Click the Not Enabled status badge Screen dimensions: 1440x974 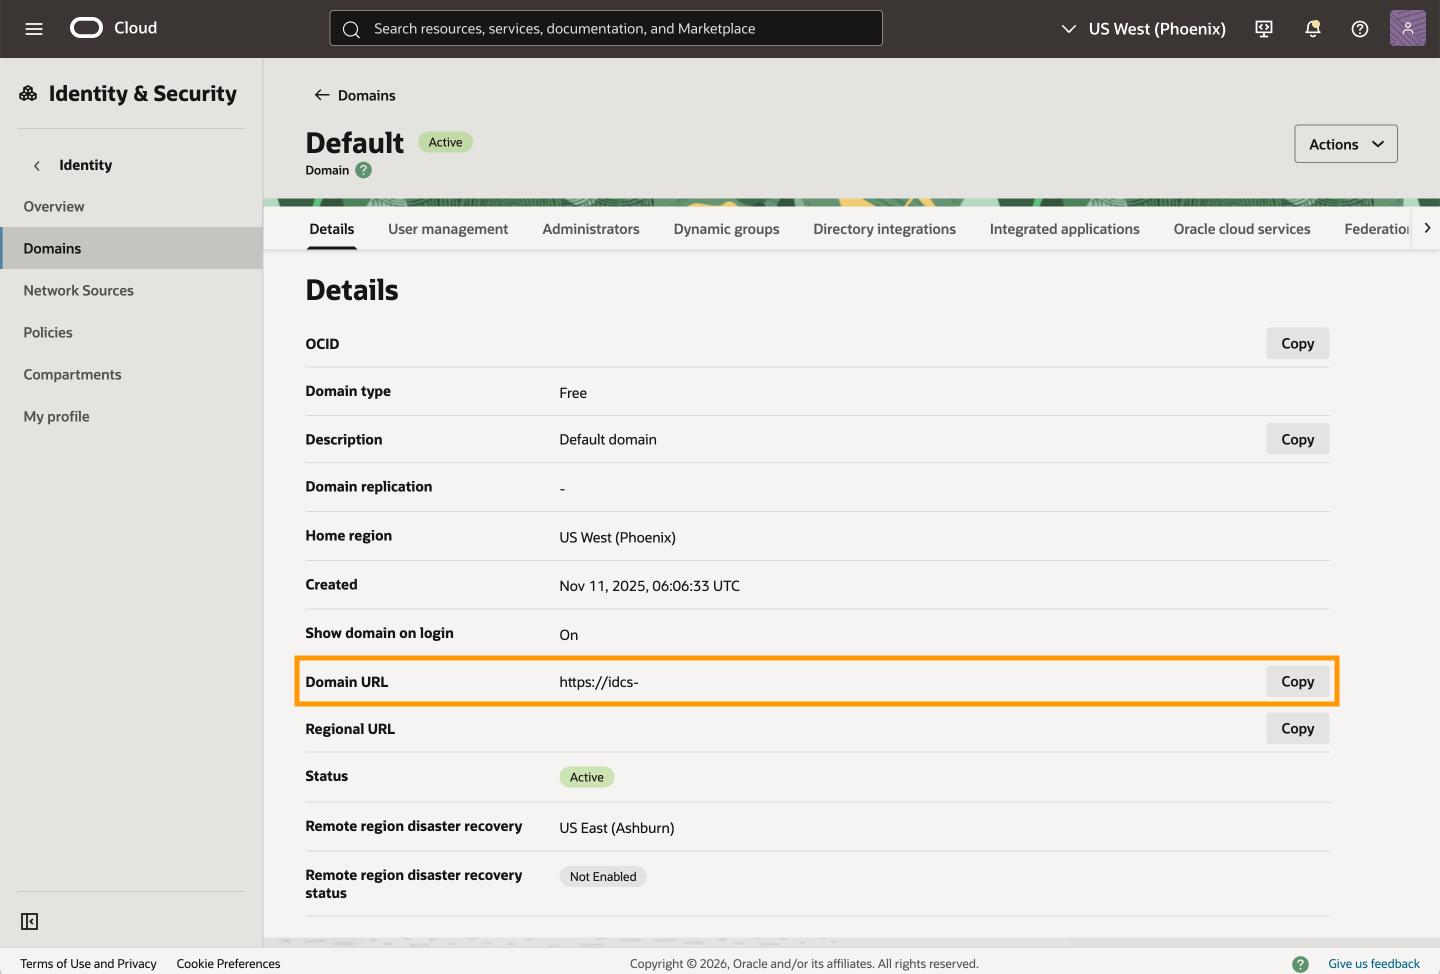click(x=603, y=877)
